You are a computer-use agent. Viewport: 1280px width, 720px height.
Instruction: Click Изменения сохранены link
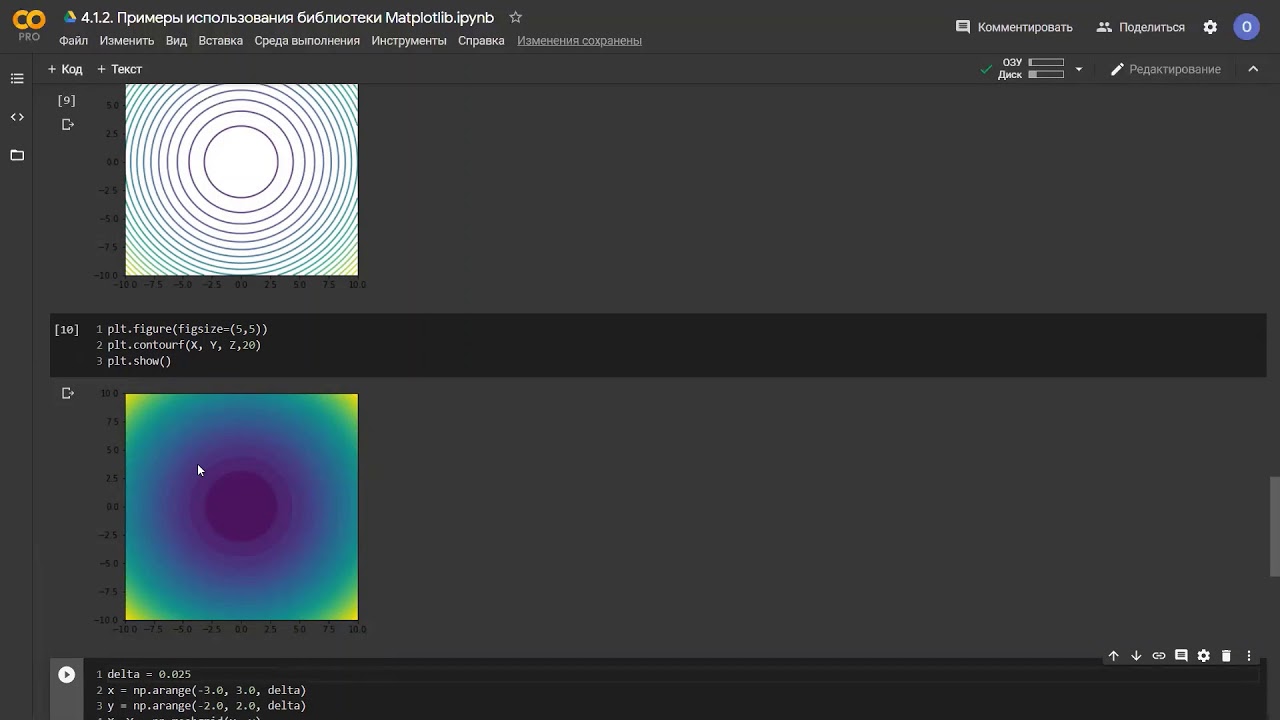[x=579, y=41]
